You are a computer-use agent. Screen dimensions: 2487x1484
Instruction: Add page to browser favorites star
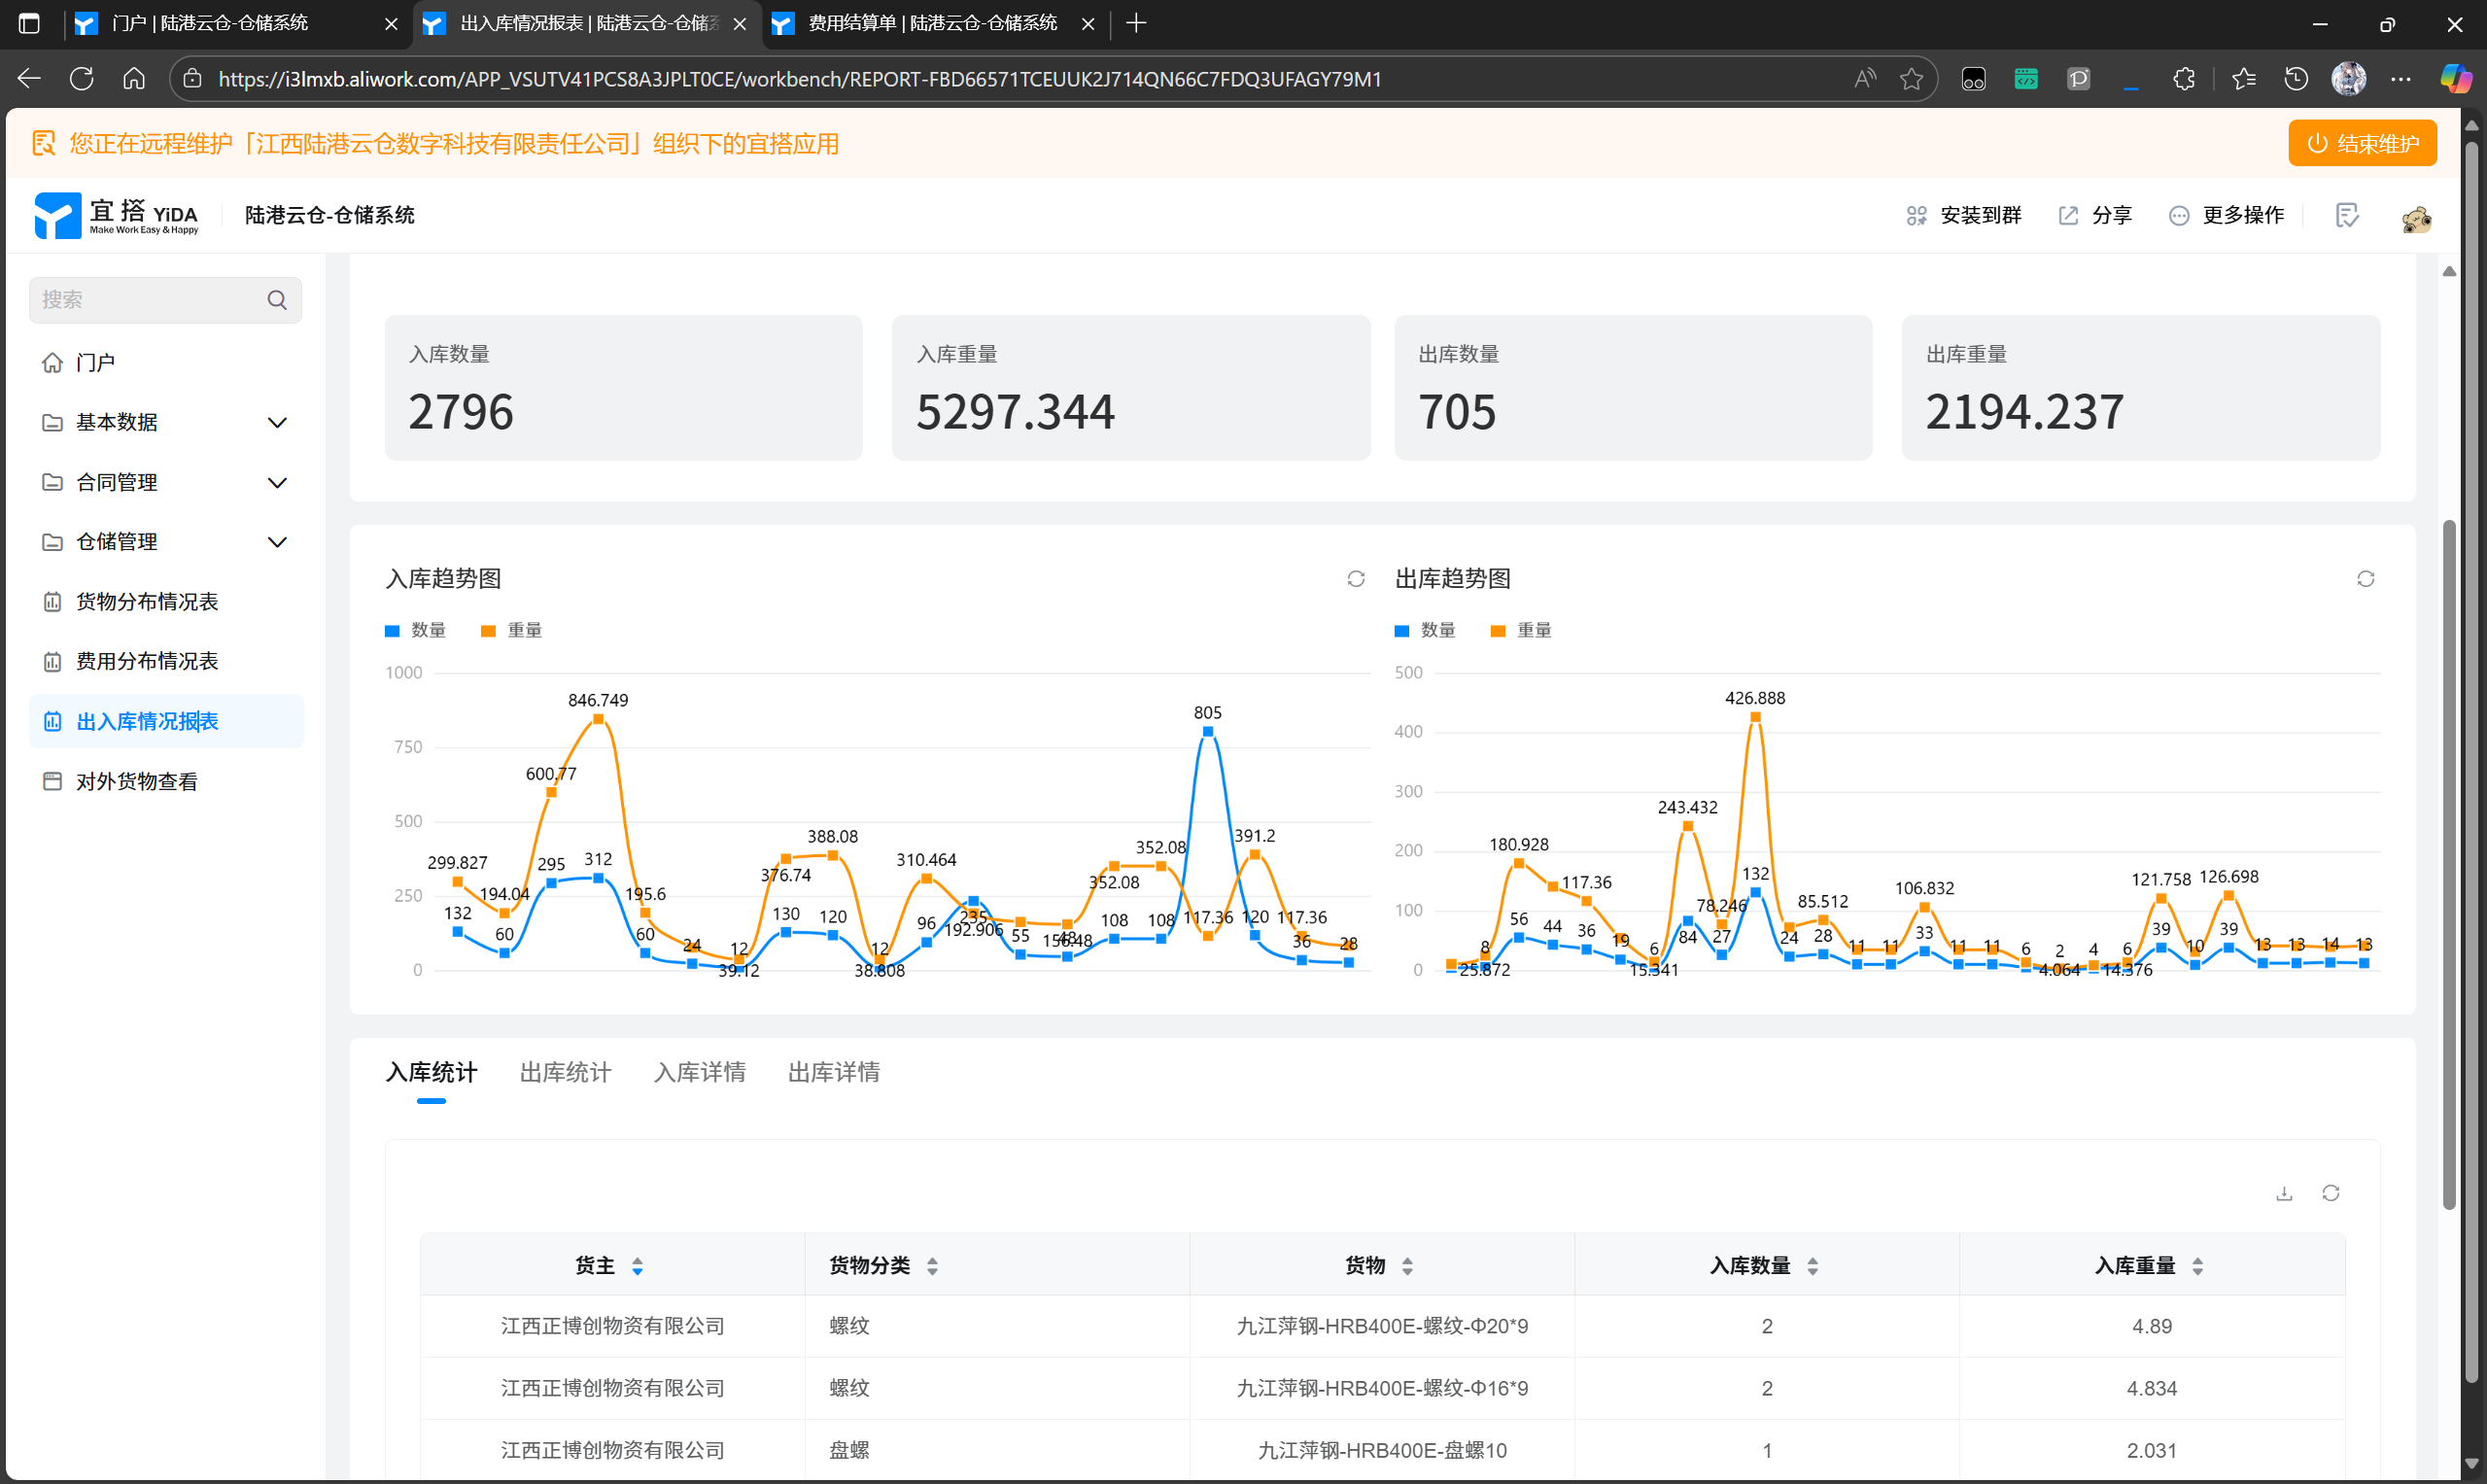tap(1911, 79)
